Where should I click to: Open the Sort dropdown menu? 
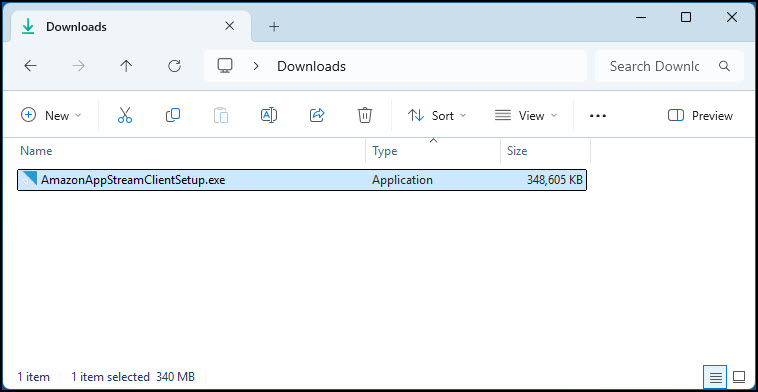point(437,116)
